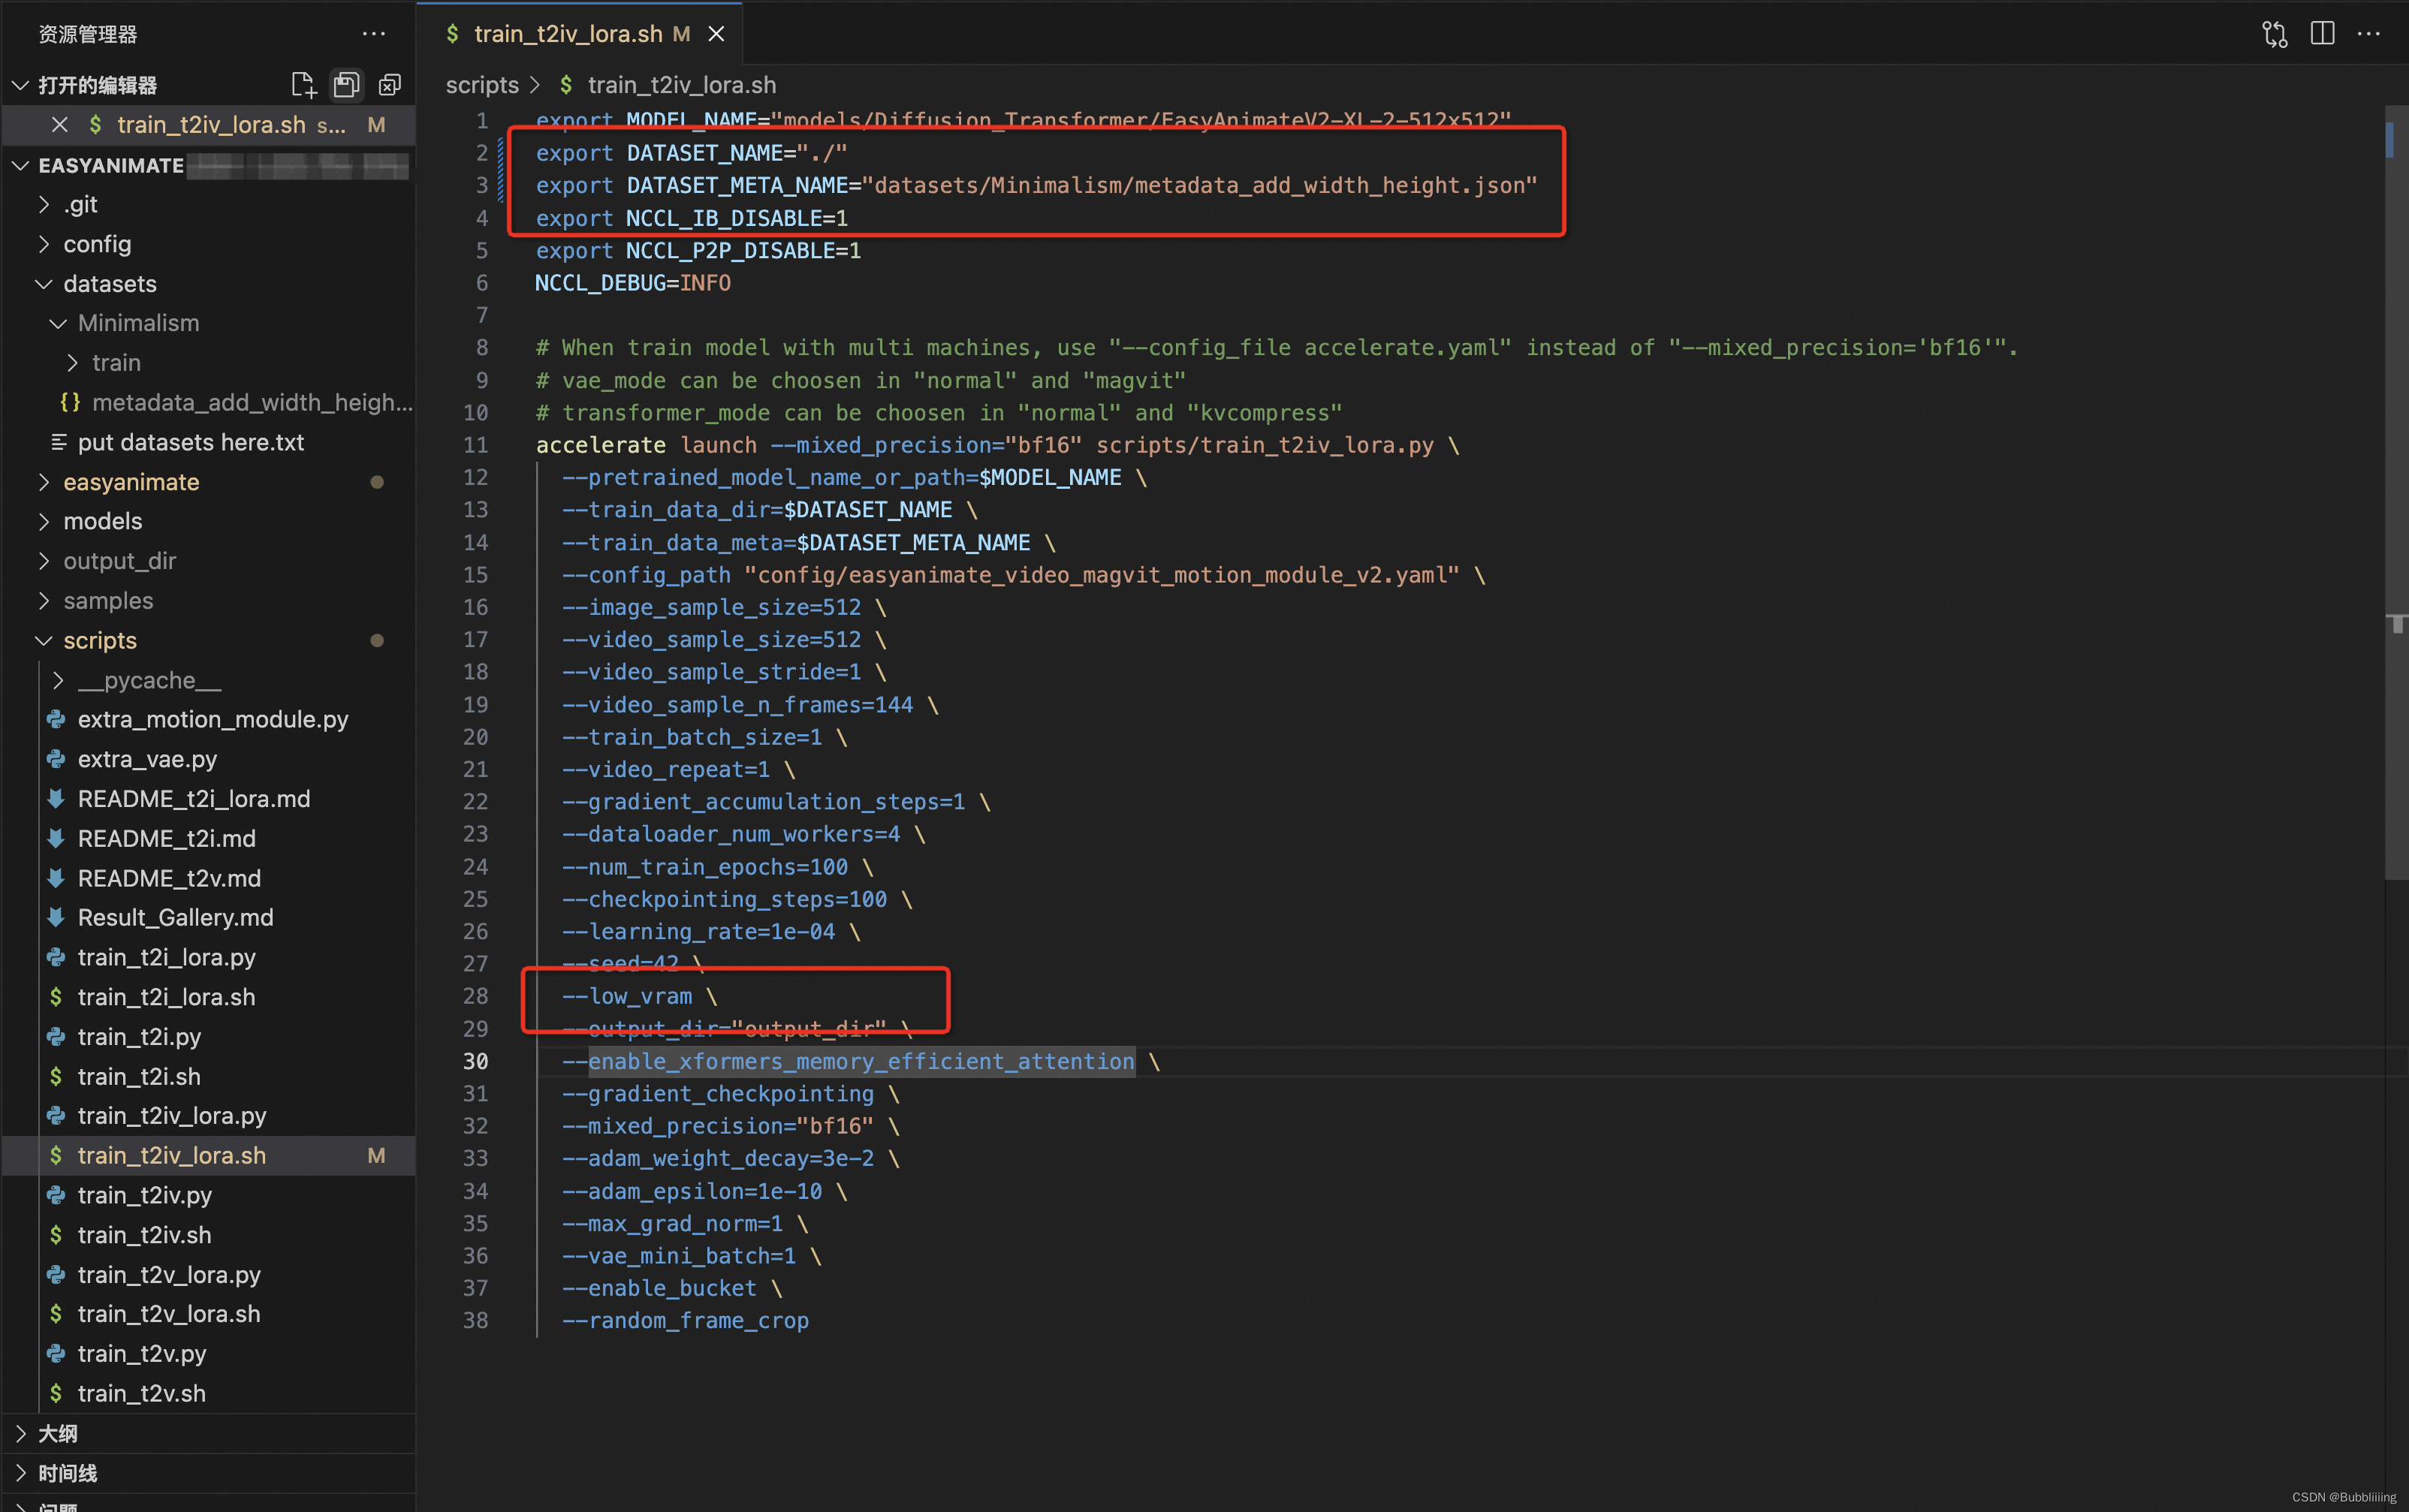
Task: Open README_t2v.md file
Action: click(169, 878)
